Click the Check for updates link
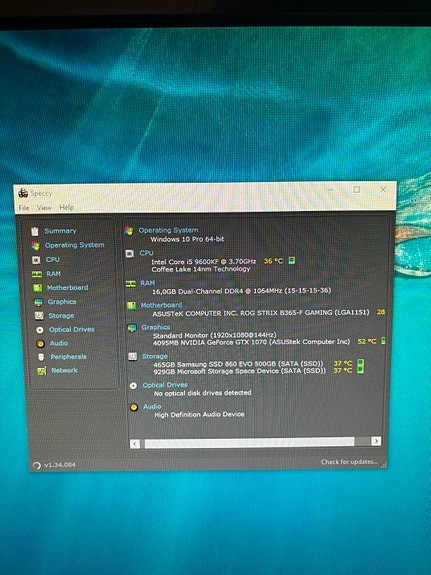This screenshot has height=575, width=431. (x=349, y=462)
